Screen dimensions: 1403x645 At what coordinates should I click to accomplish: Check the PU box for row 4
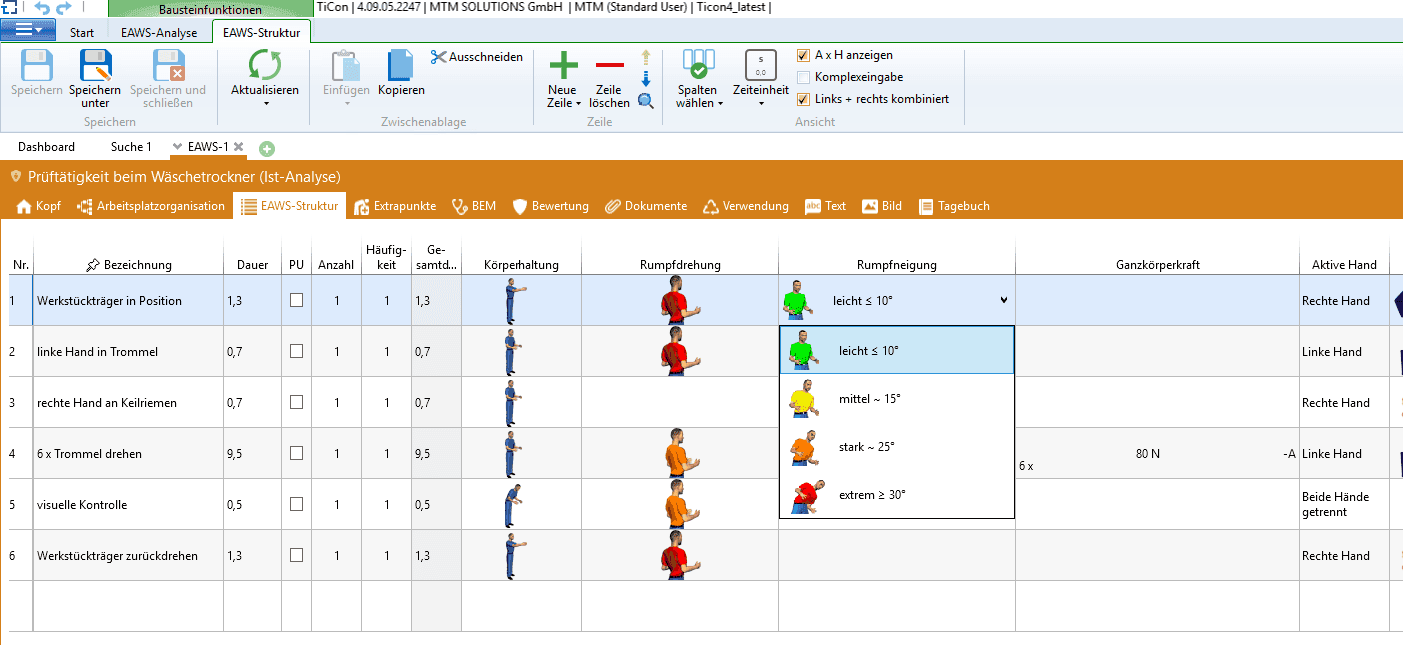coord(296,453)
